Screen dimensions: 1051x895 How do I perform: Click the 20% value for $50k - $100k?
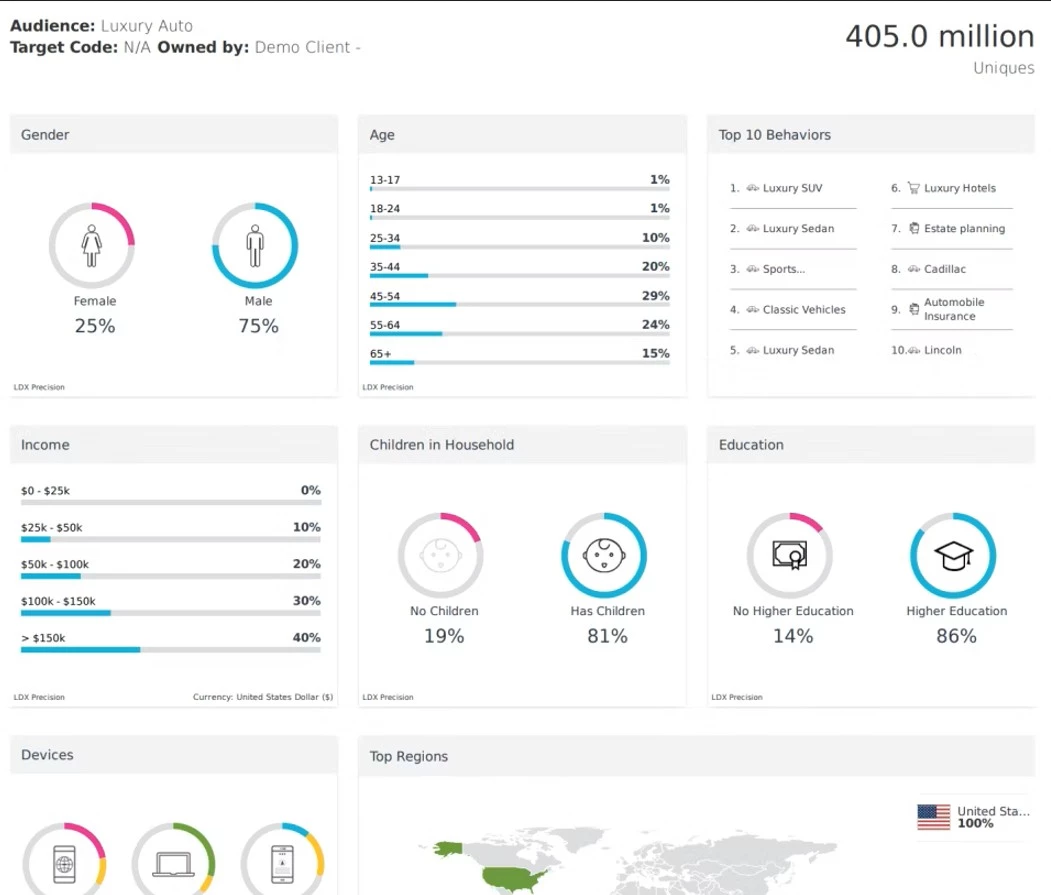[x=306, y=564]
